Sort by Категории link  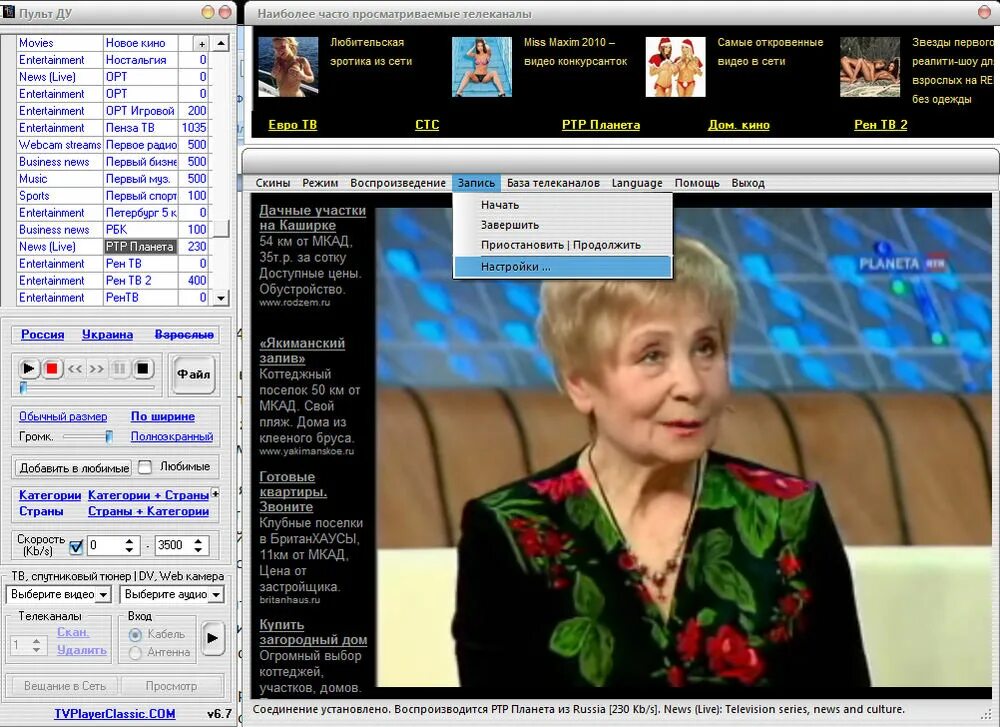click(x=50, y=495)
